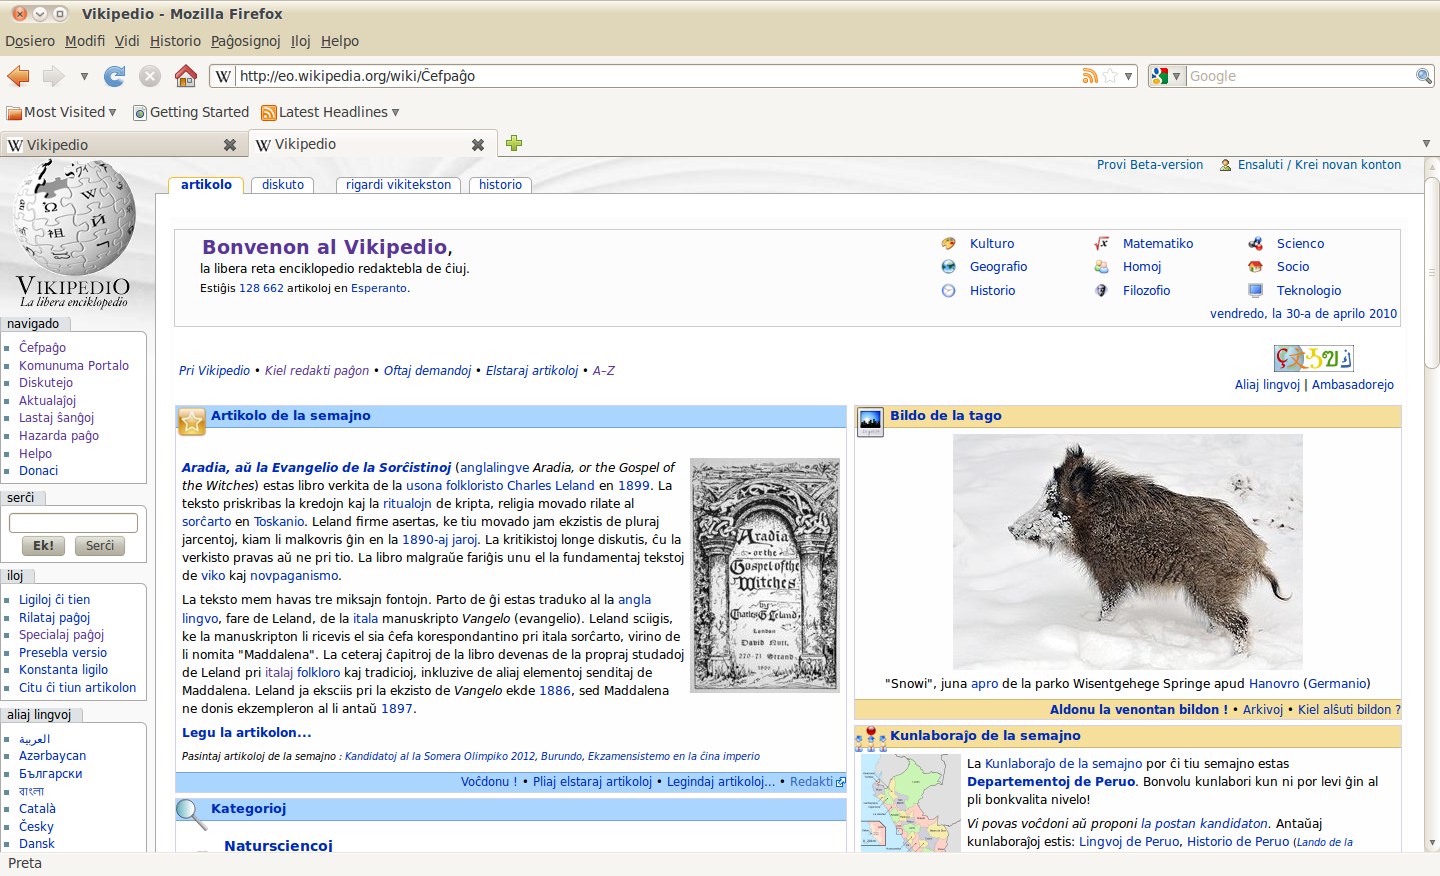Close the active Vikipedio browser tab
1440x876 pixels.
pyautogui.click(x=478, y=145)
